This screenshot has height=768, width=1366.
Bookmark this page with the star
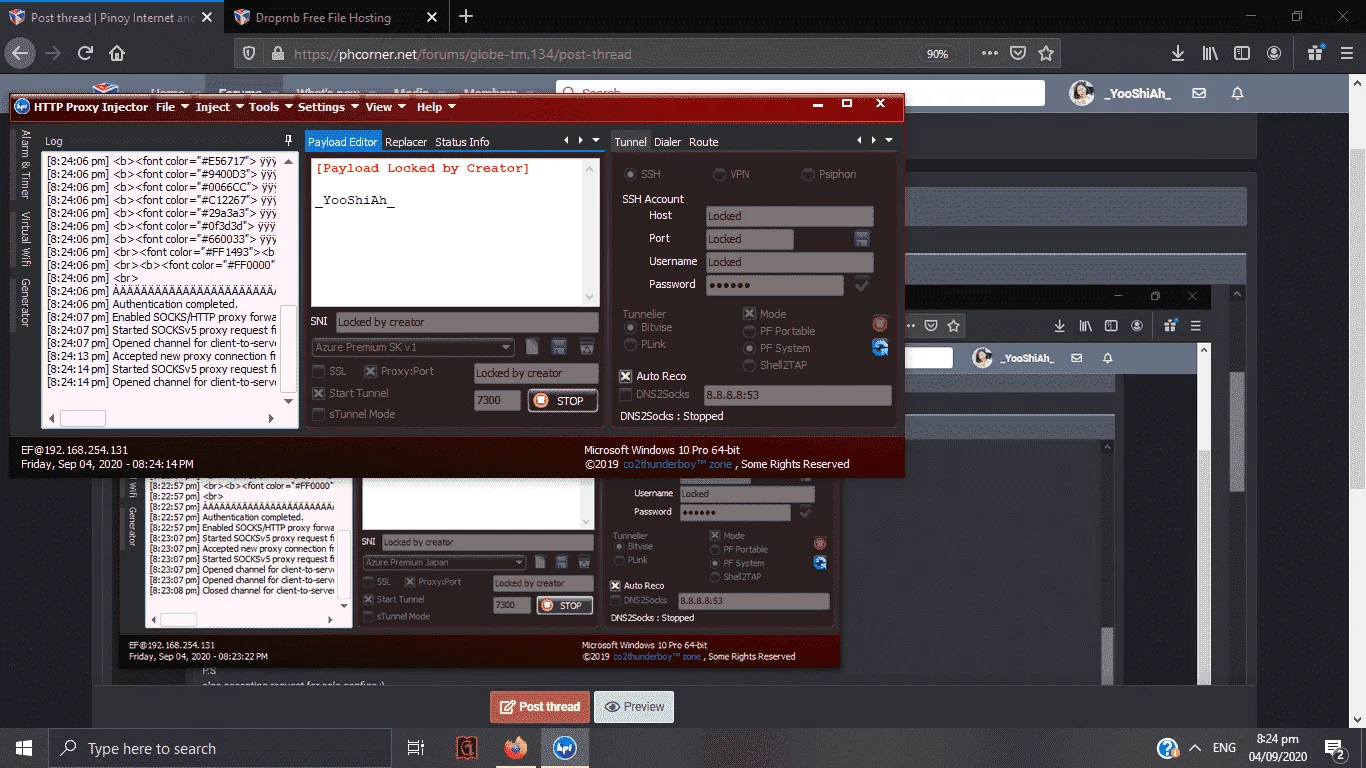click(1046, 53)
